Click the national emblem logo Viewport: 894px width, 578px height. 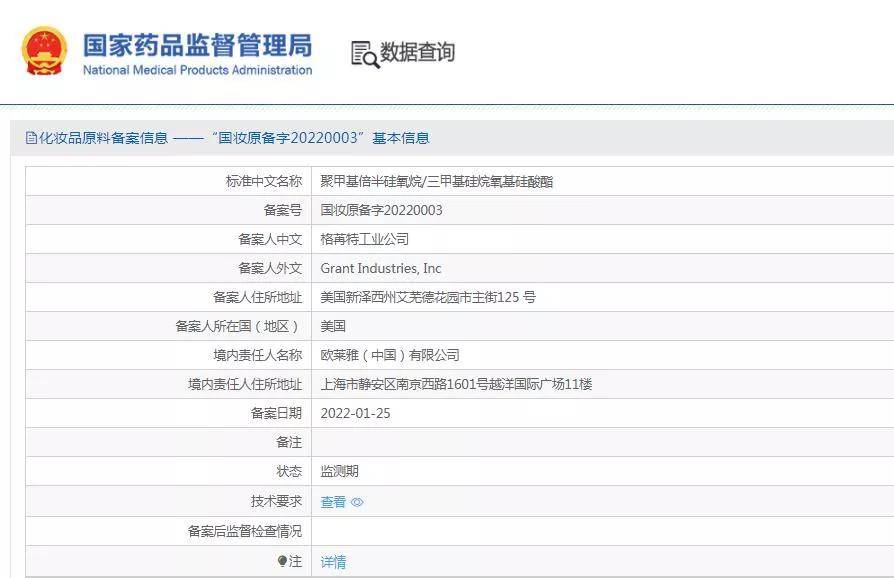(x=45, y=51)
